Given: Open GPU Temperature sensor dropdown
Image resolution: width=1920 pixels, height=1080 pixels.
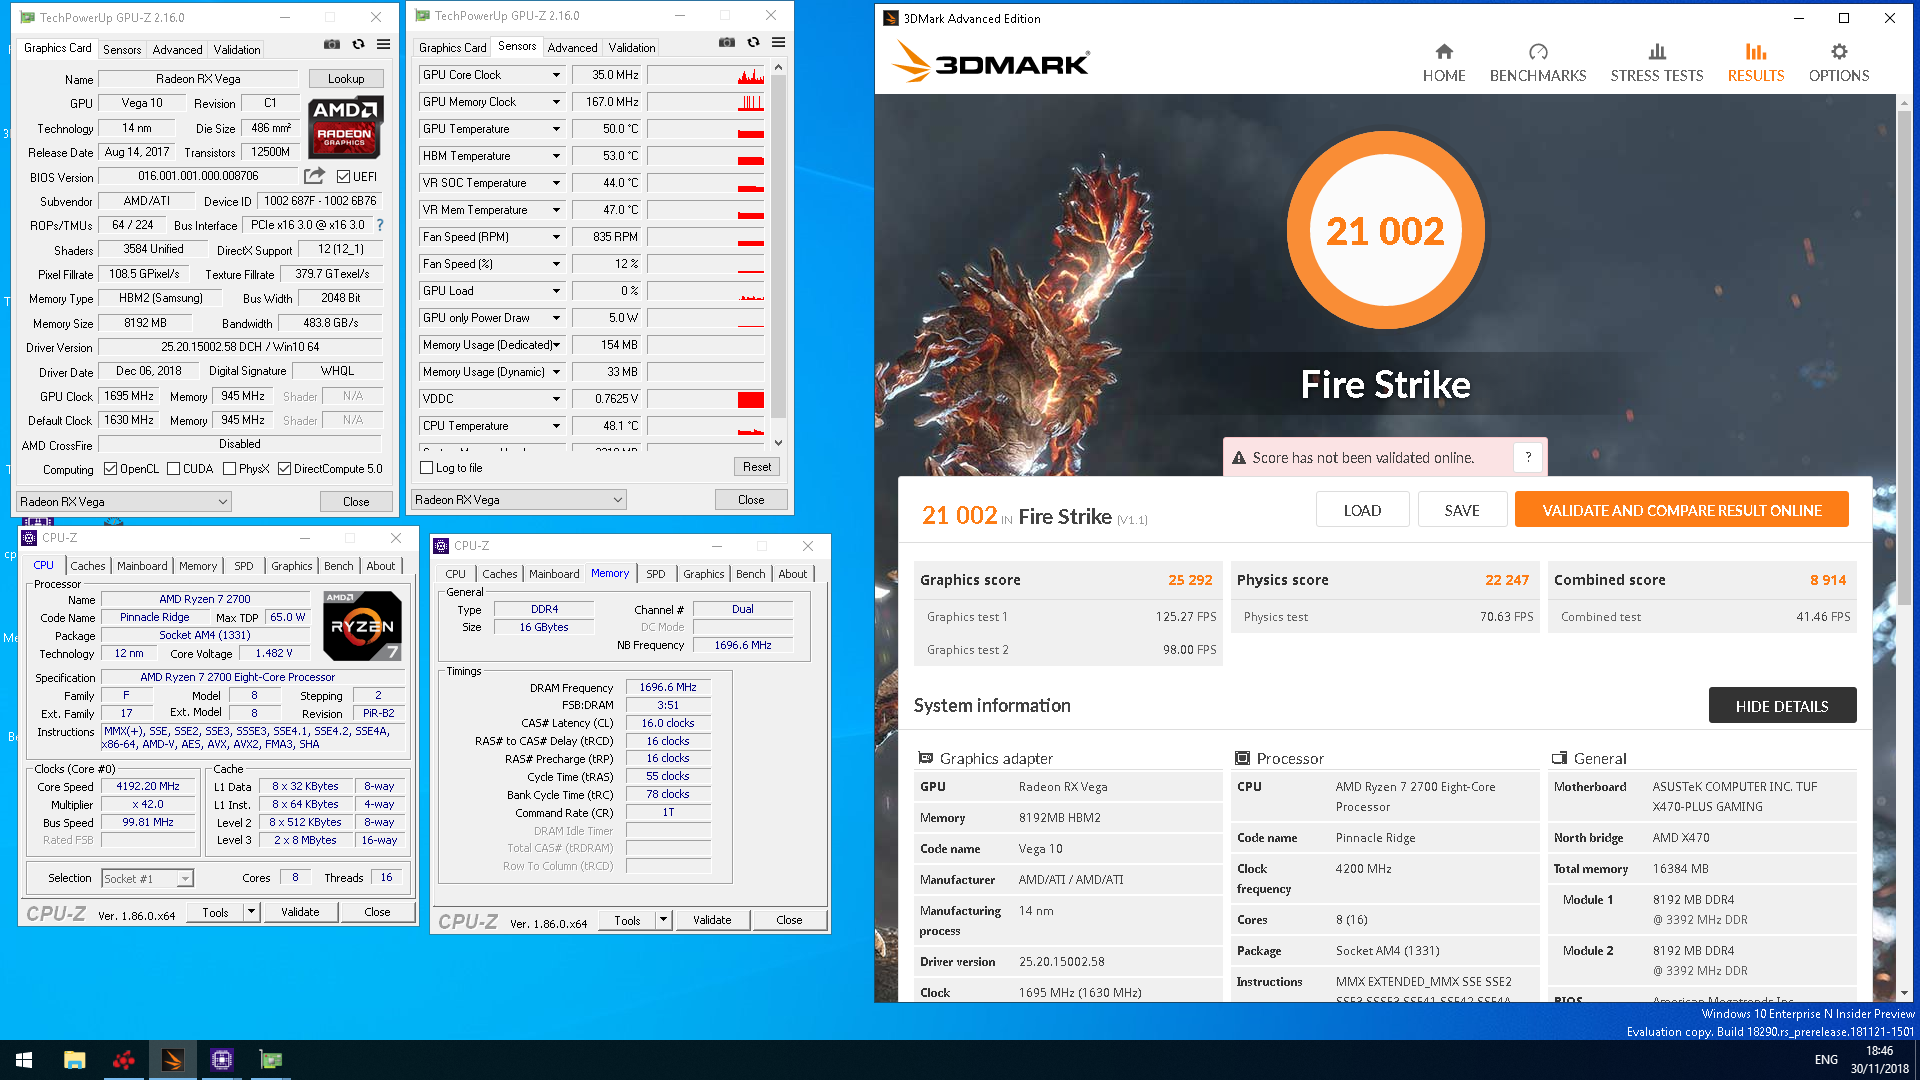Looking at the screenshot, I should coord(556,129).
